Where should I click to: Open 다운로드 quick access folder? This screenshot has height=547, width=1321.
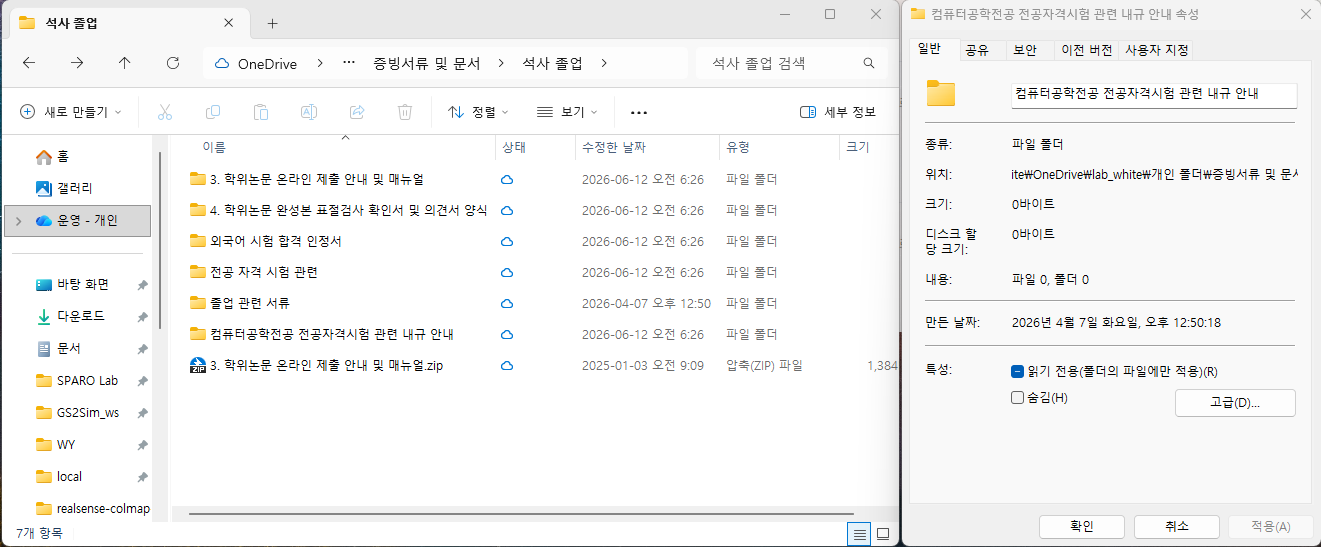point(82,316)
